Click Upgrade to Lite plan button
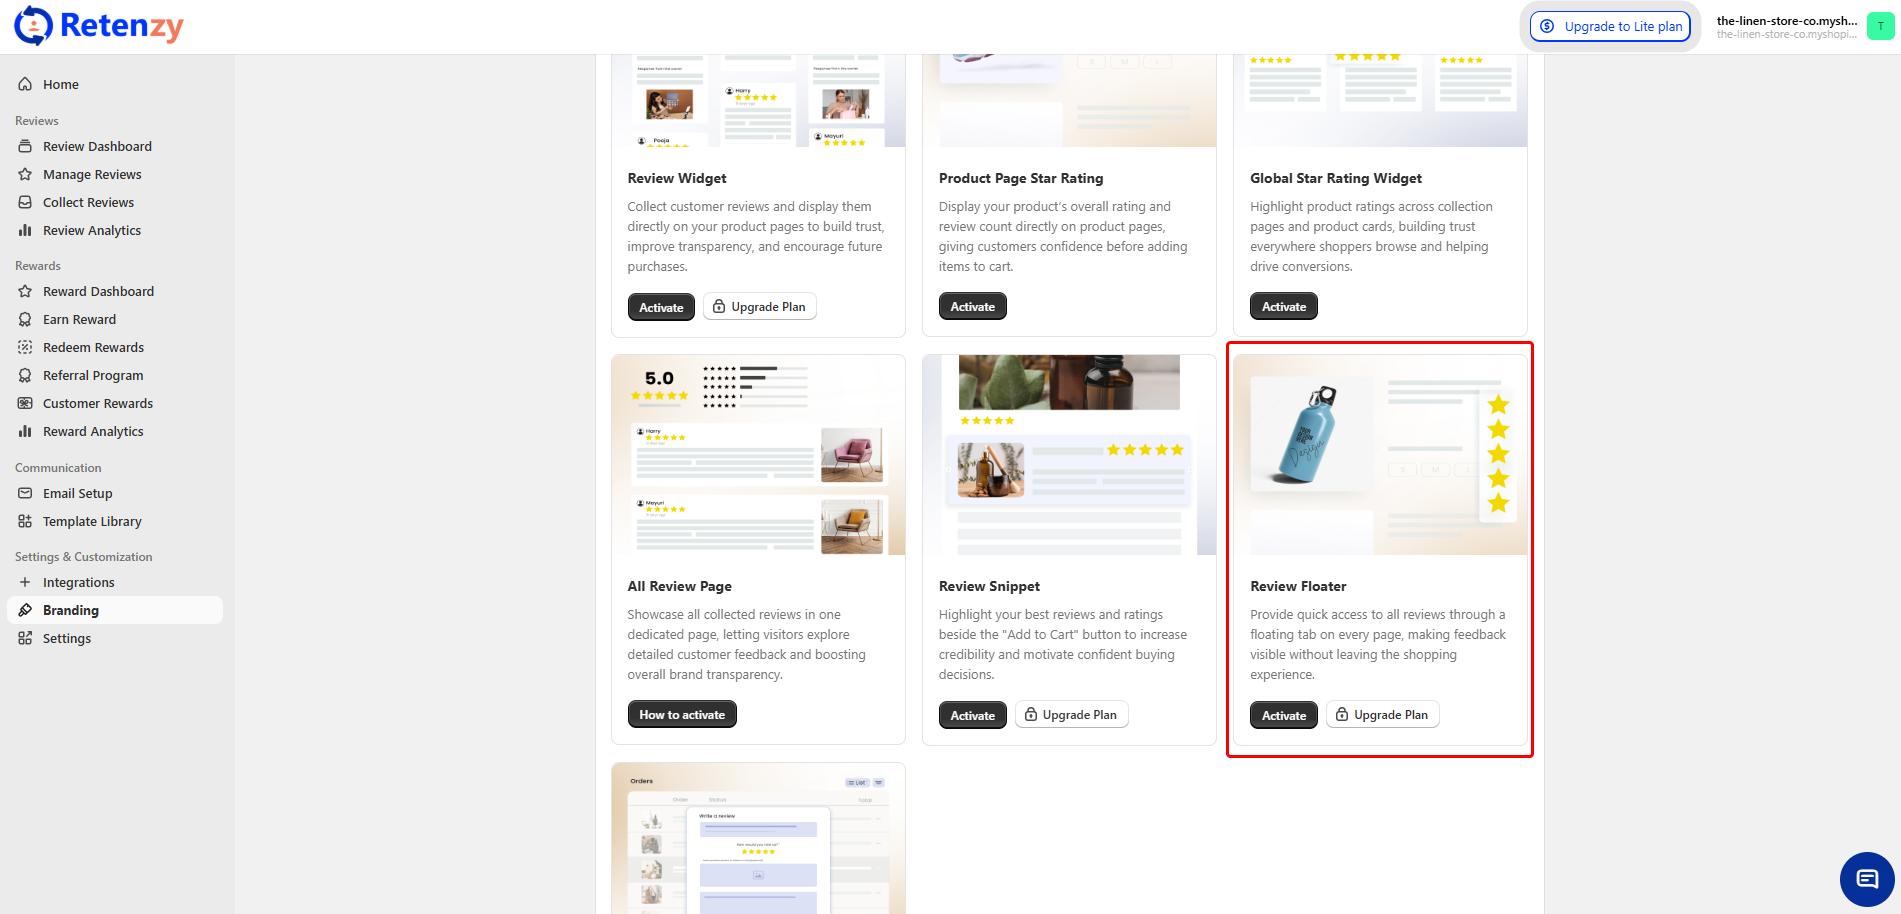1901x914 pixels. 1611,26
